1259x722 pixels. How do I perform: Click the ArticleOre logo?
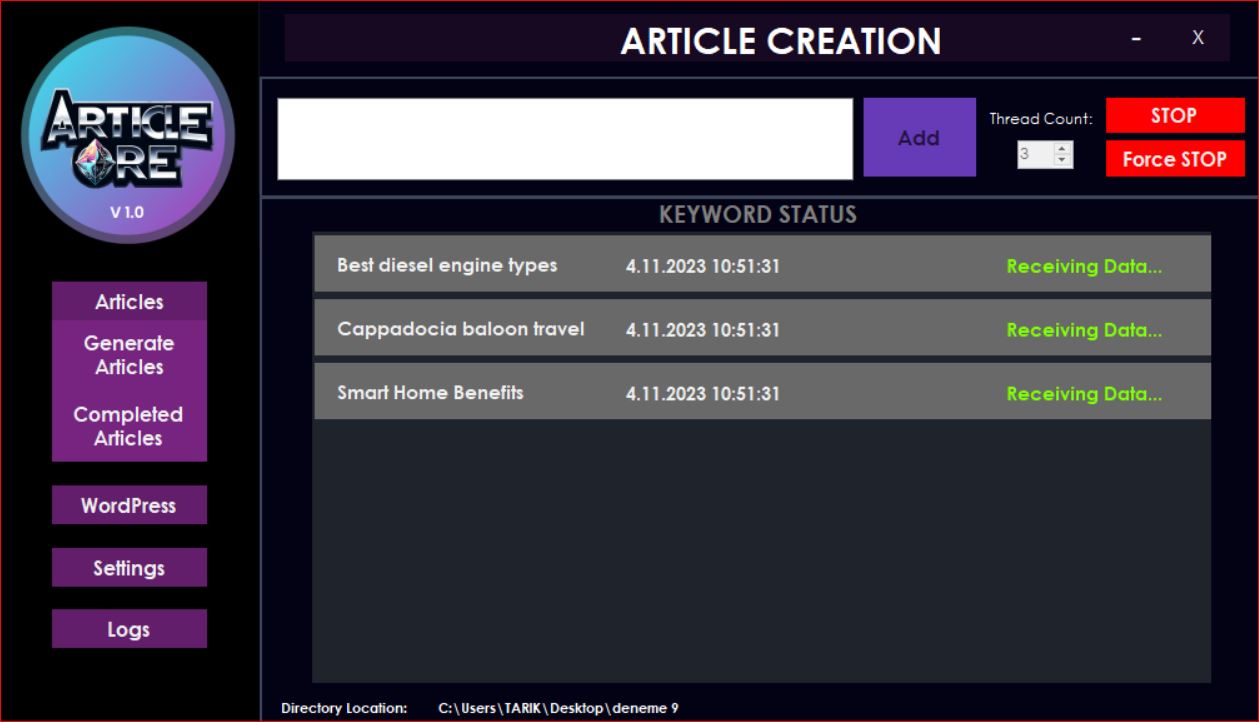point(128,135)
